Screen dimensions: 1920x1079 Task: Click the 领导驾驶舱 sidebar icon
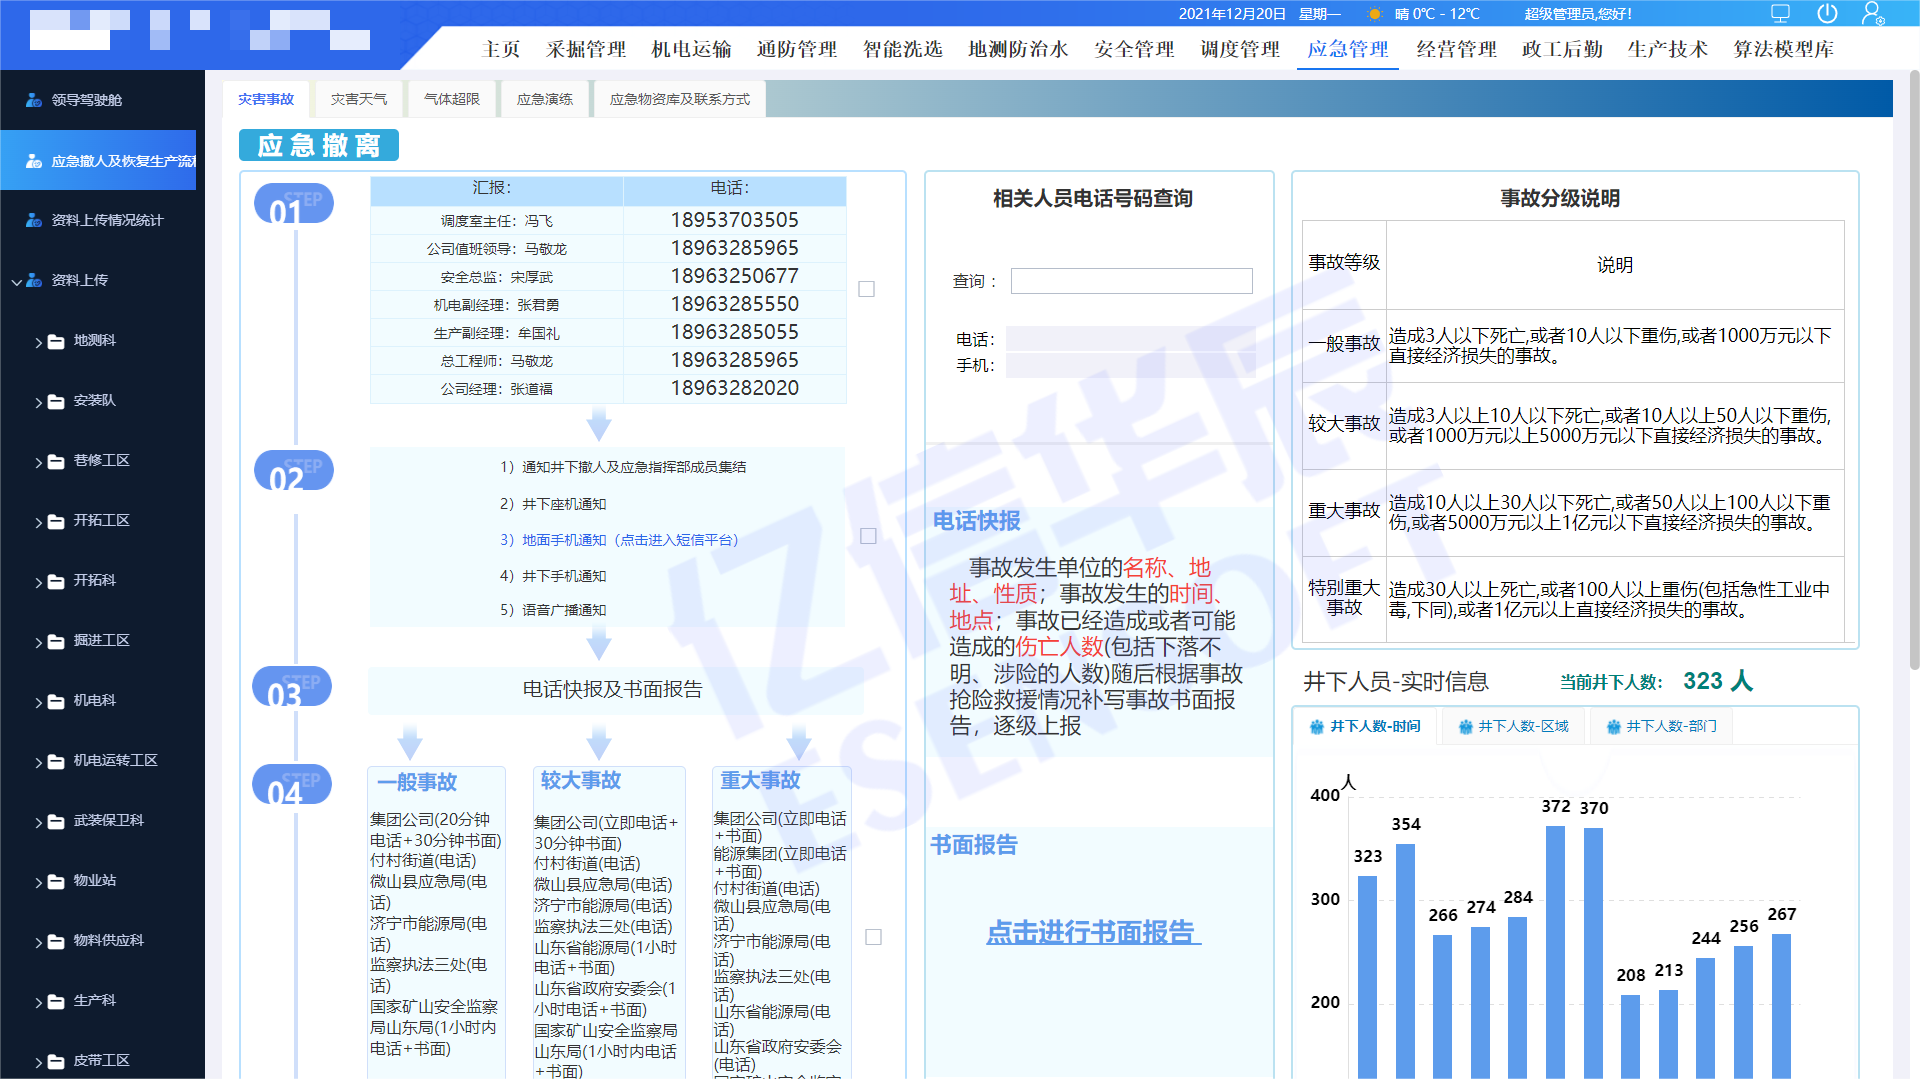pyautogui.click(x=34, y=100)
